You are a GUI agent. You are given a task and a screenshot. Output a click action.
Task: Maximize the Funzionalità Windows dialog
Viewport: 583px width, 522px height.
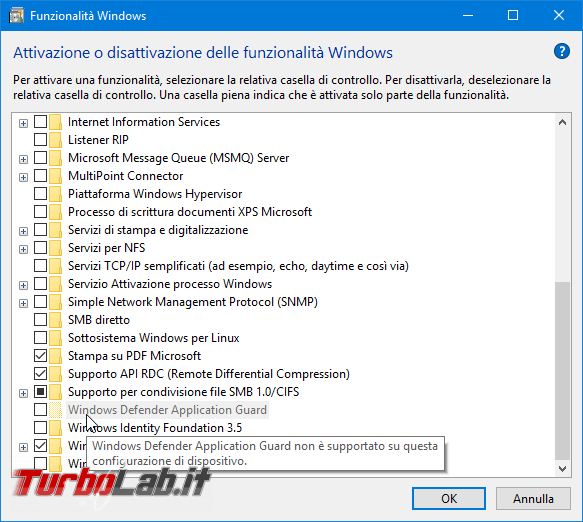pos(513,16)
